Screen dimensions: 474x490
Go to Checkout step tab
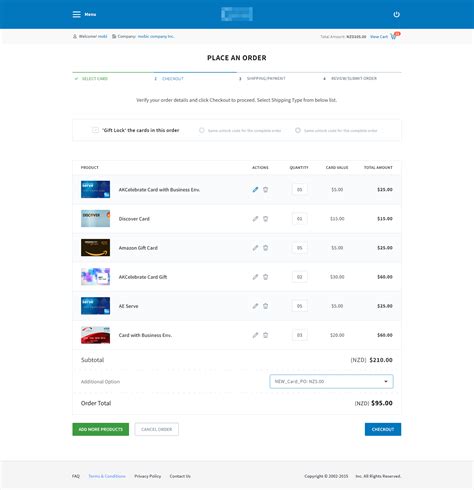(x=173, y=79)
